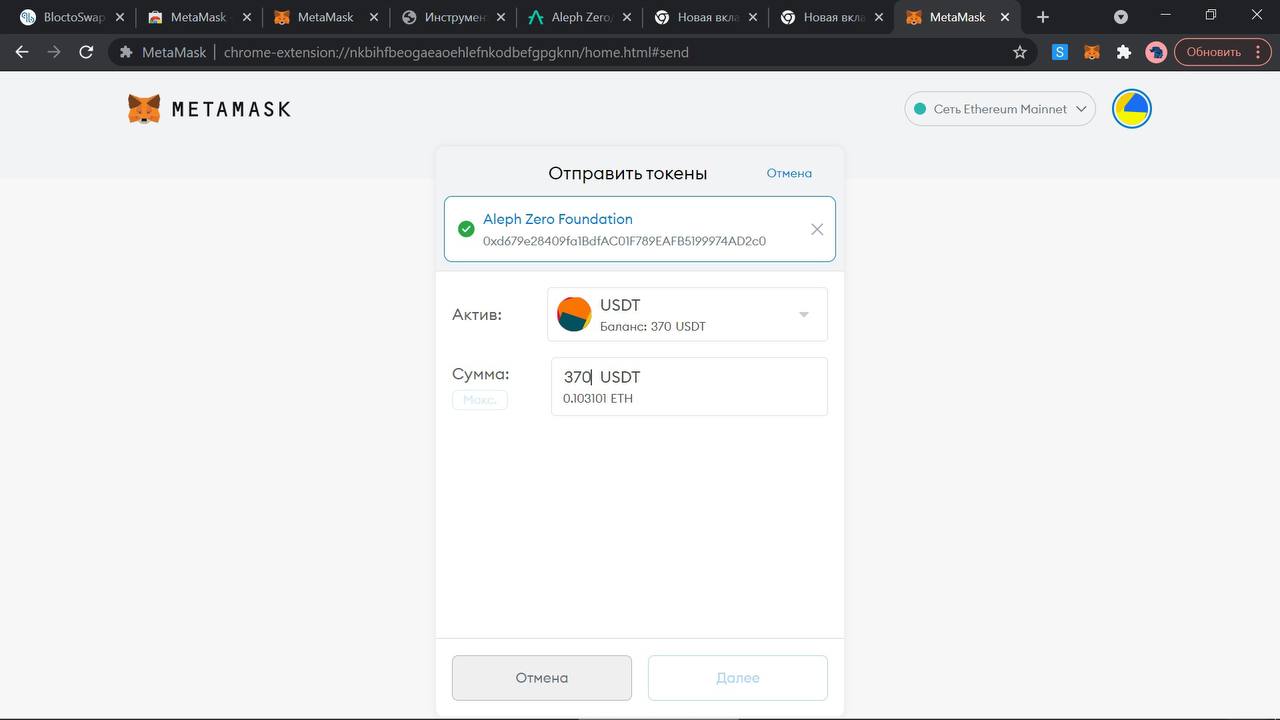Click the USDT token icon
Image resolution: width=1280 pixels, height=720 pixels.
574,314
